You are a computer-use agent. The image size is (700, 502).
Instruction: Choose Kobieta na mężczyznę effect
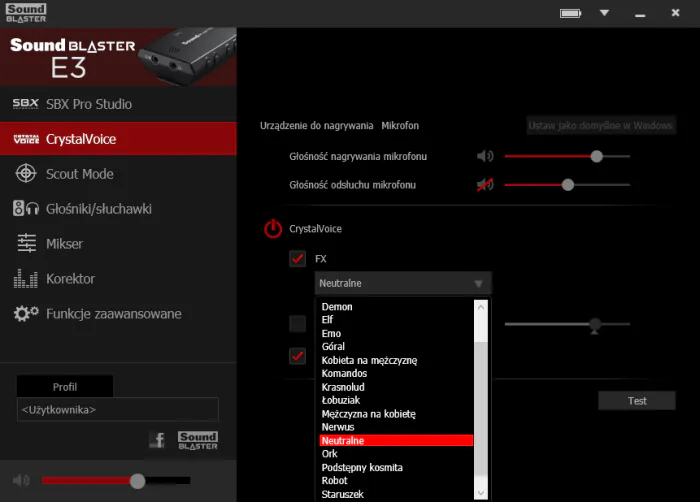click(x=369, y=360)
